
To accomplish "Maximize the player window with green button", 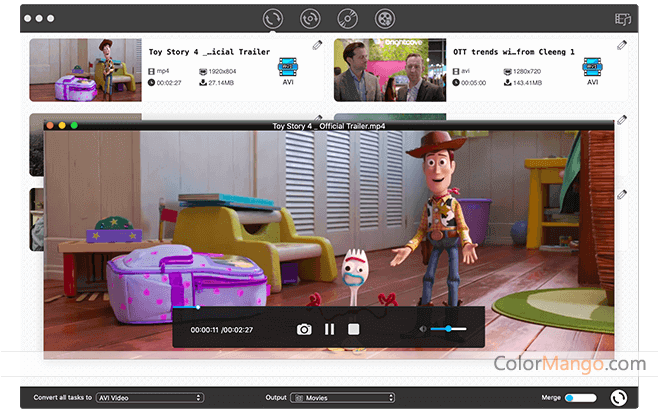I will tap(74, 125).
